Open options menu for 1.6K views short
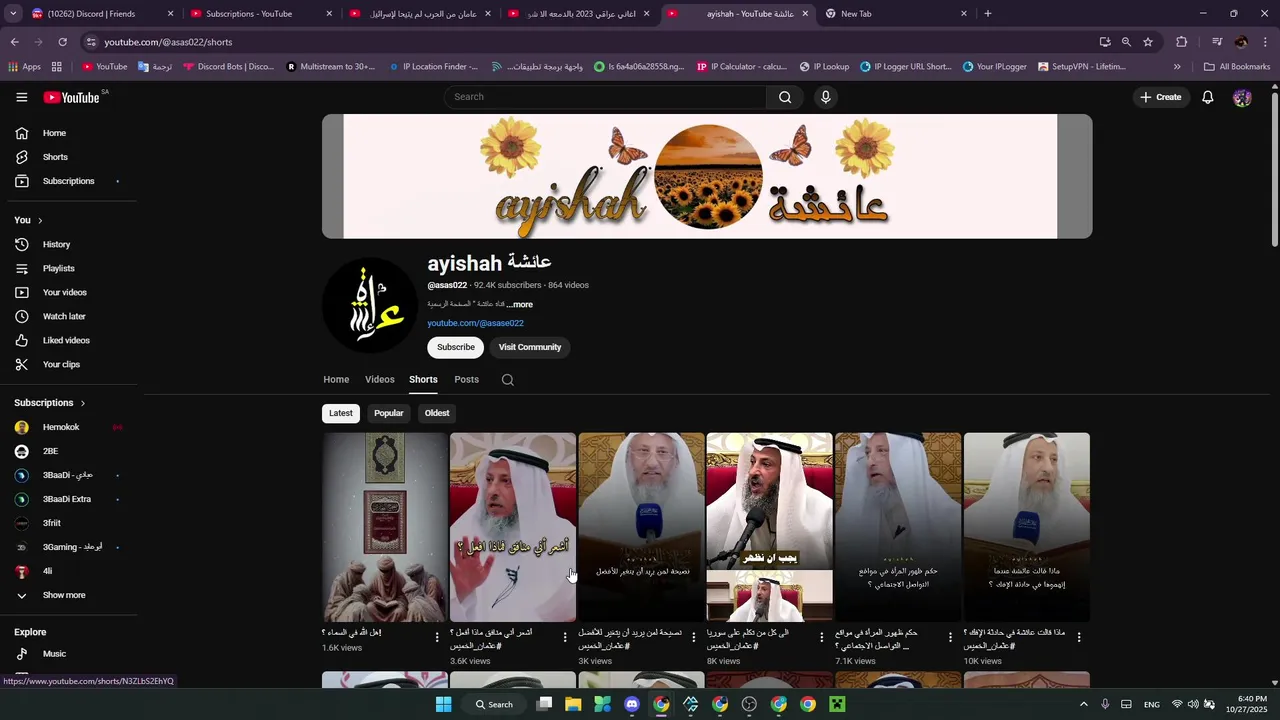 pyautogui.click(x=437, y=637)
